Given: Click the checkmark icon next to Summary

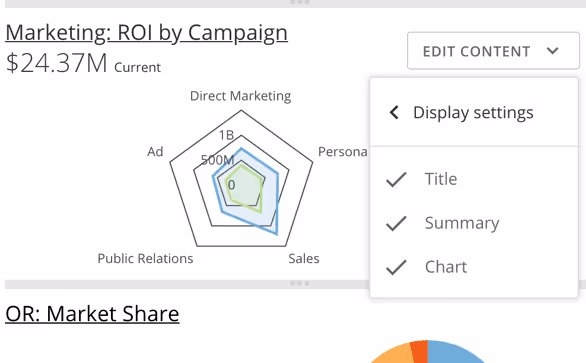Looking at the screenshot, I should (x=396, y=223).
